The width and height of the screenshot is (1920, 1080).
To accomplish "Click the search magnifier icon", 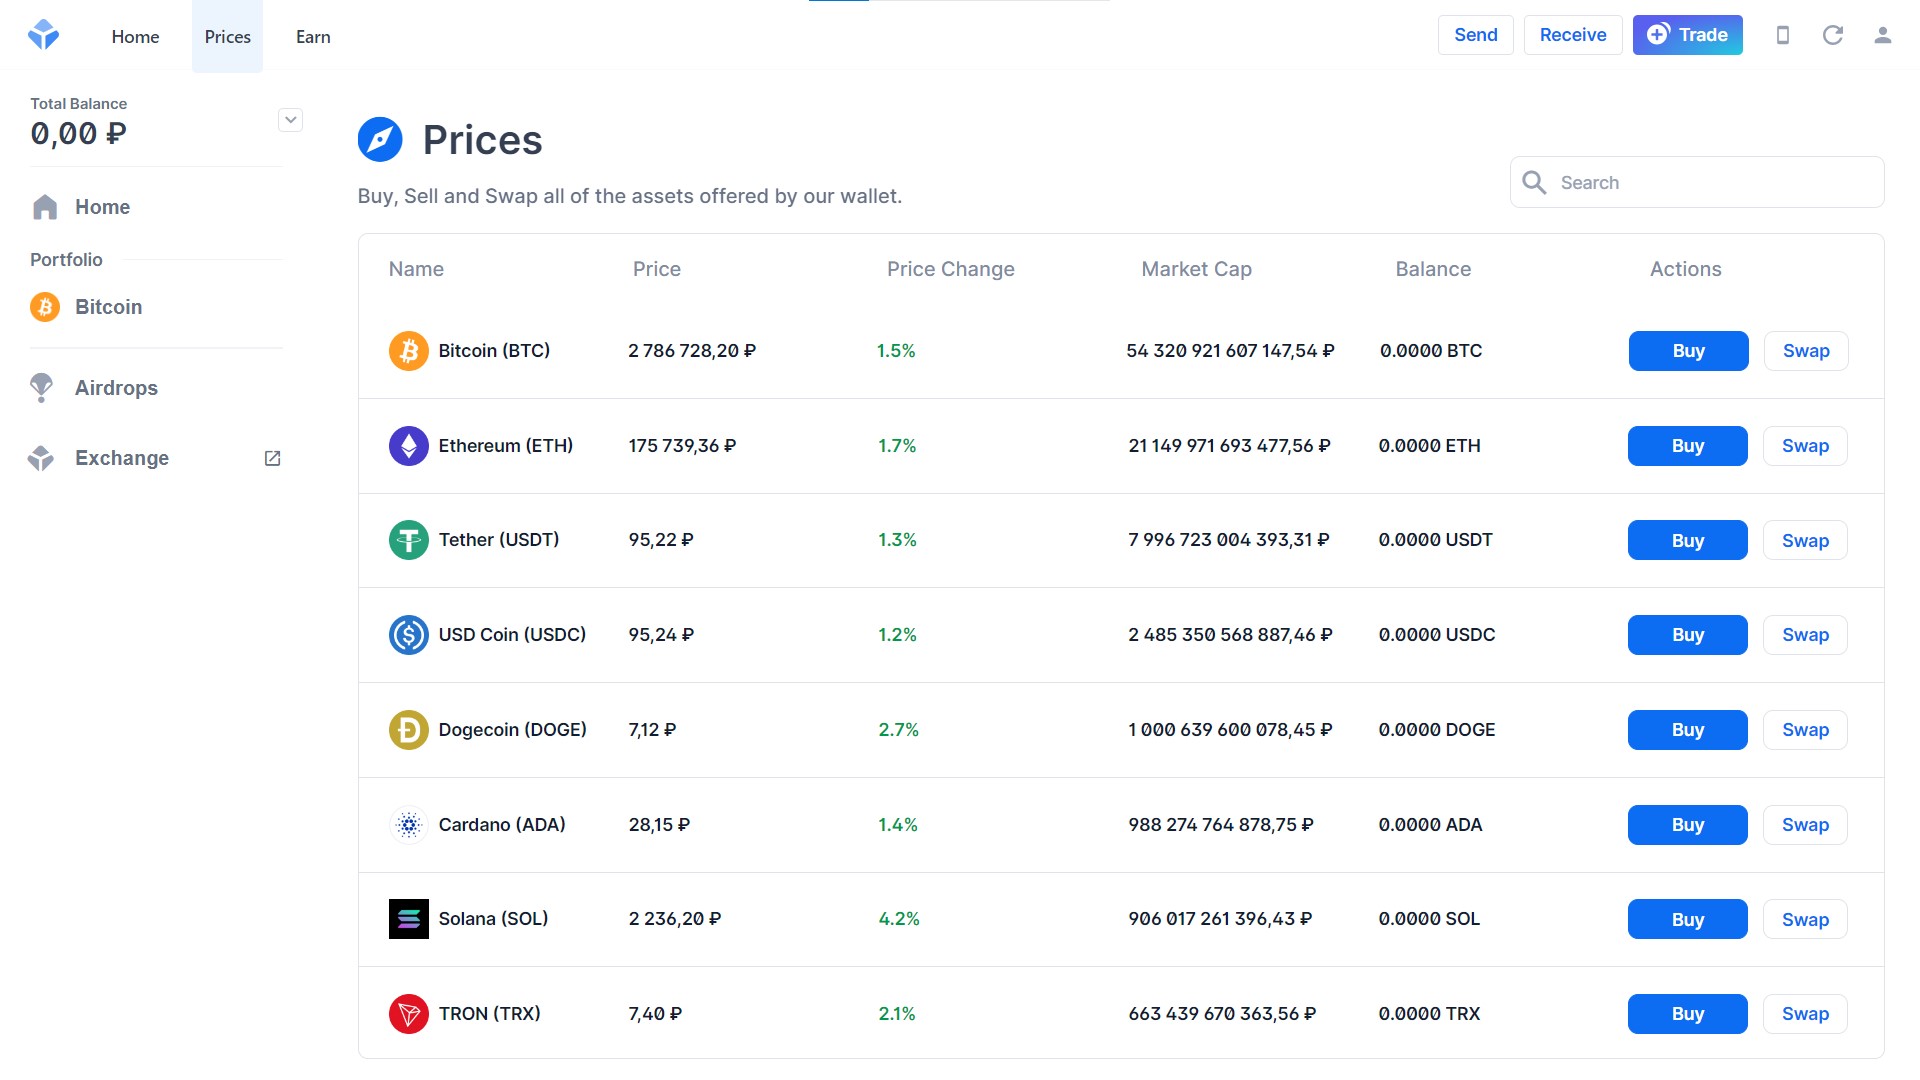I will tap(1534, 182).
